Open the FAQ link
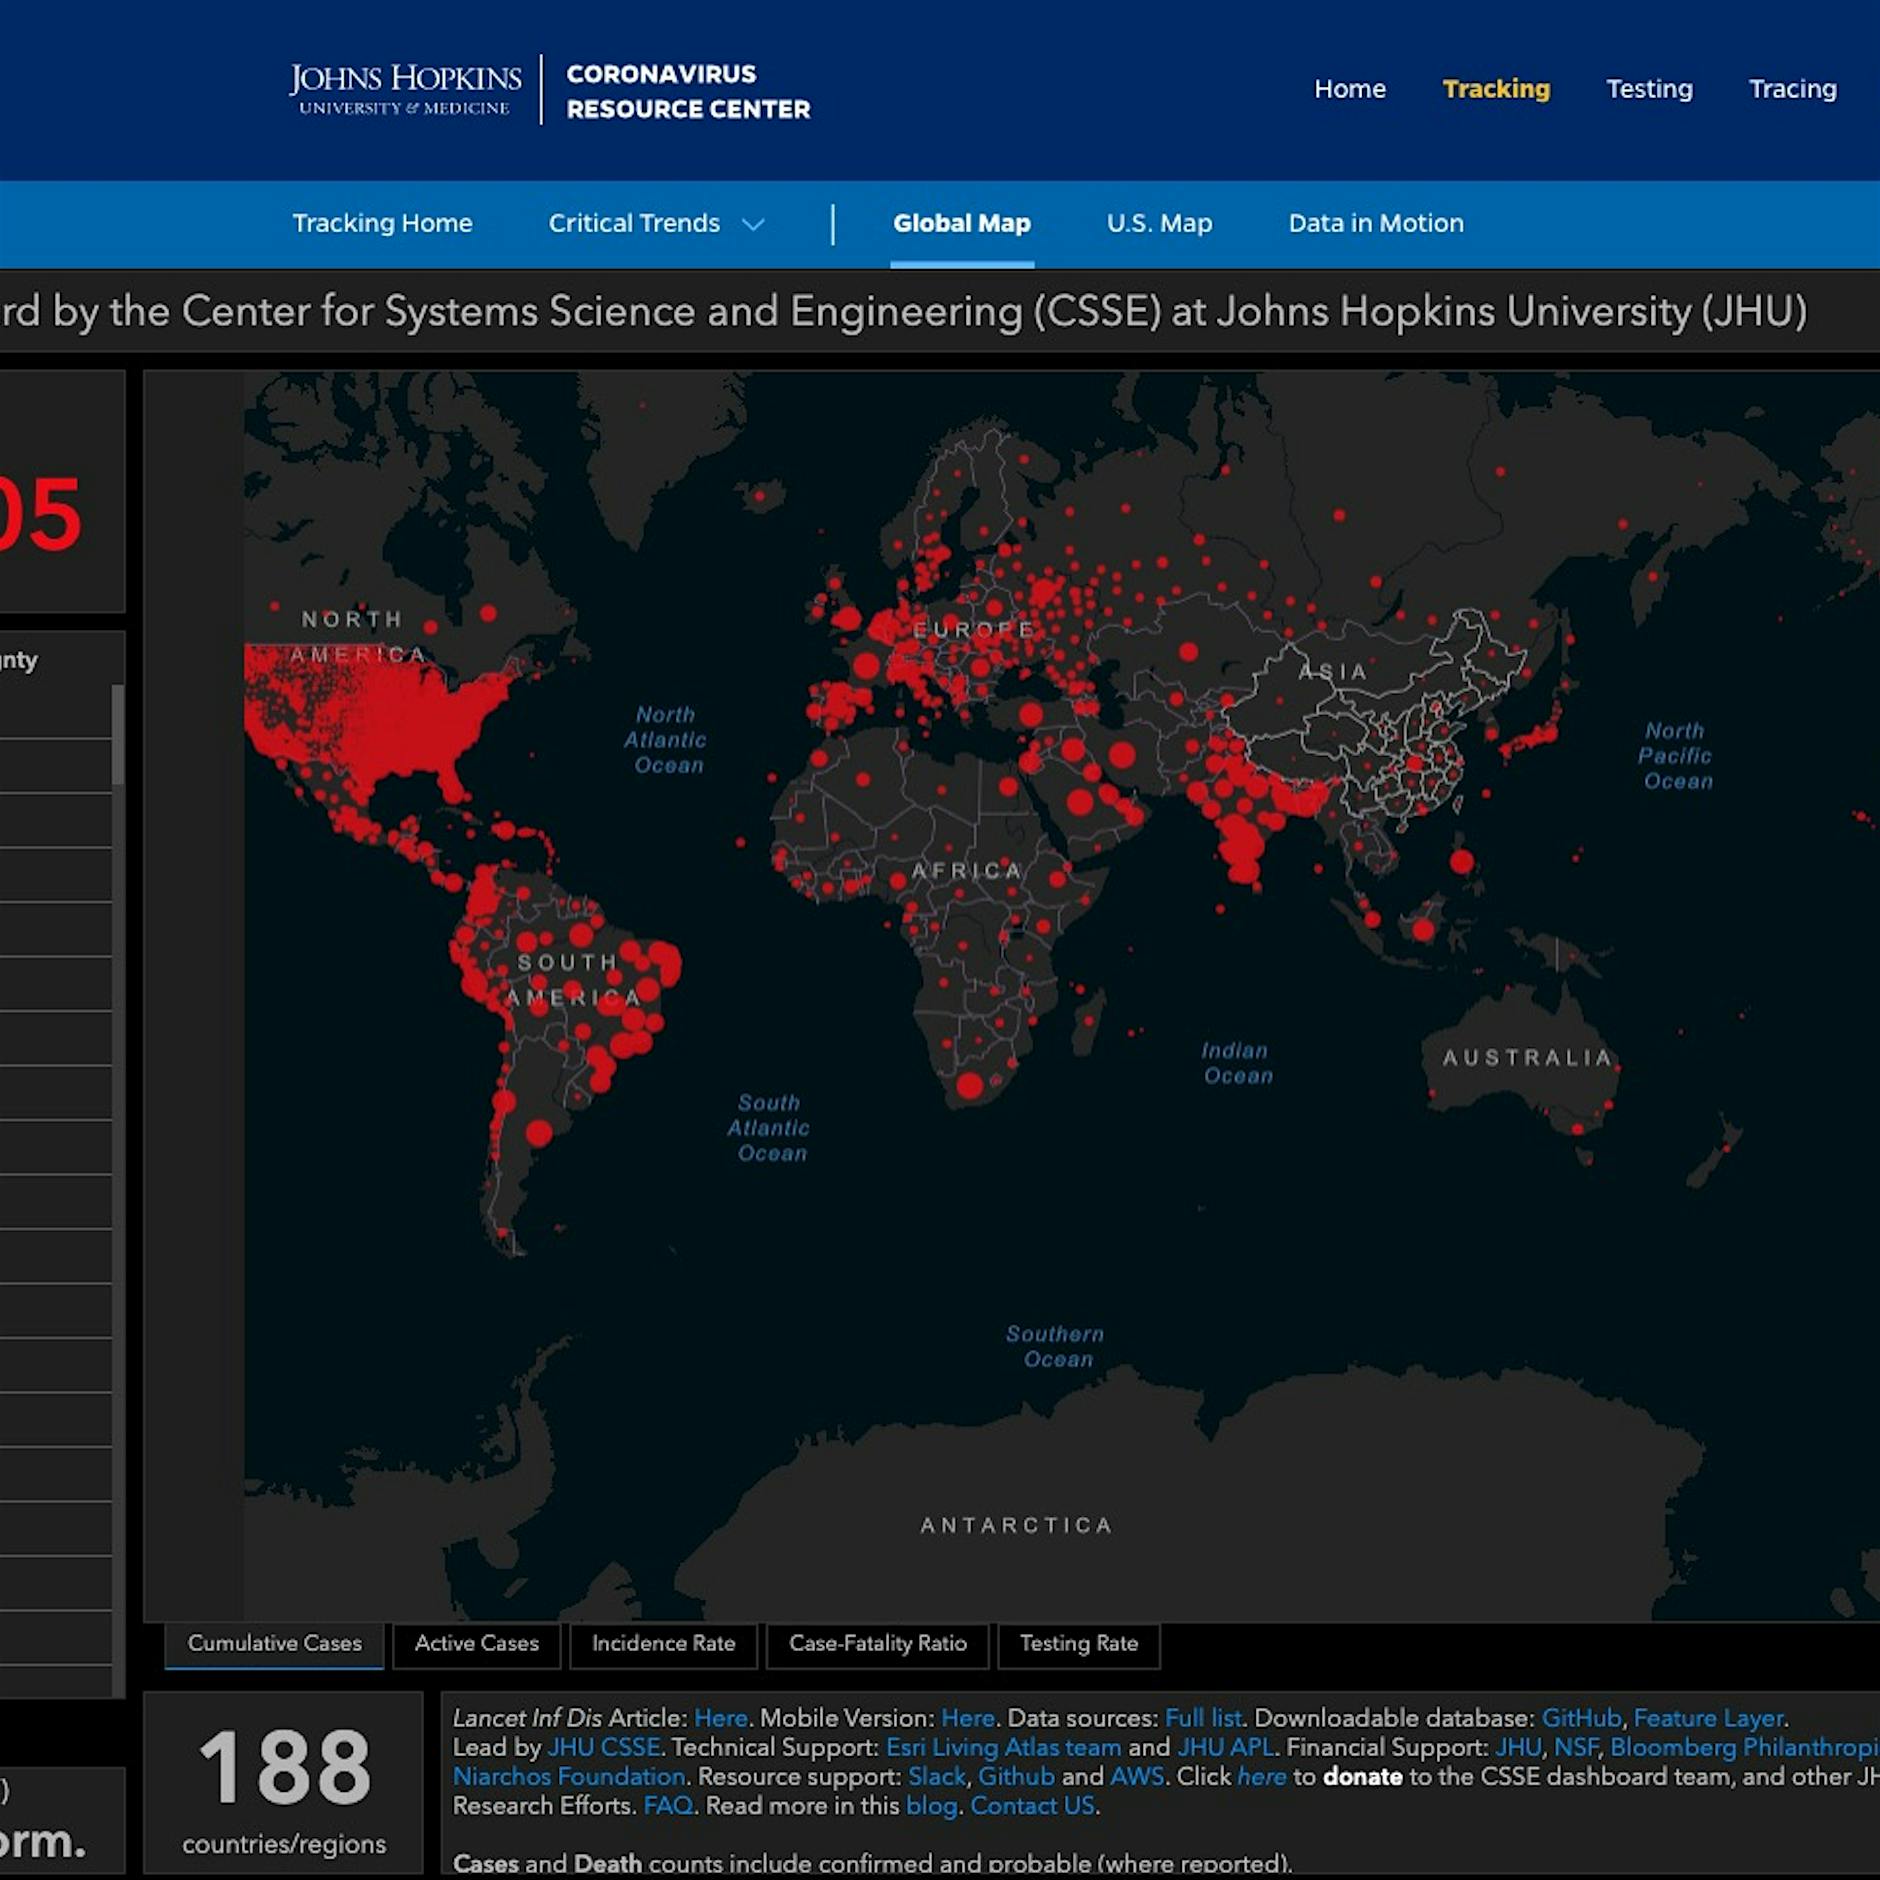1880x1880 pixels. tap(668, 1805)
